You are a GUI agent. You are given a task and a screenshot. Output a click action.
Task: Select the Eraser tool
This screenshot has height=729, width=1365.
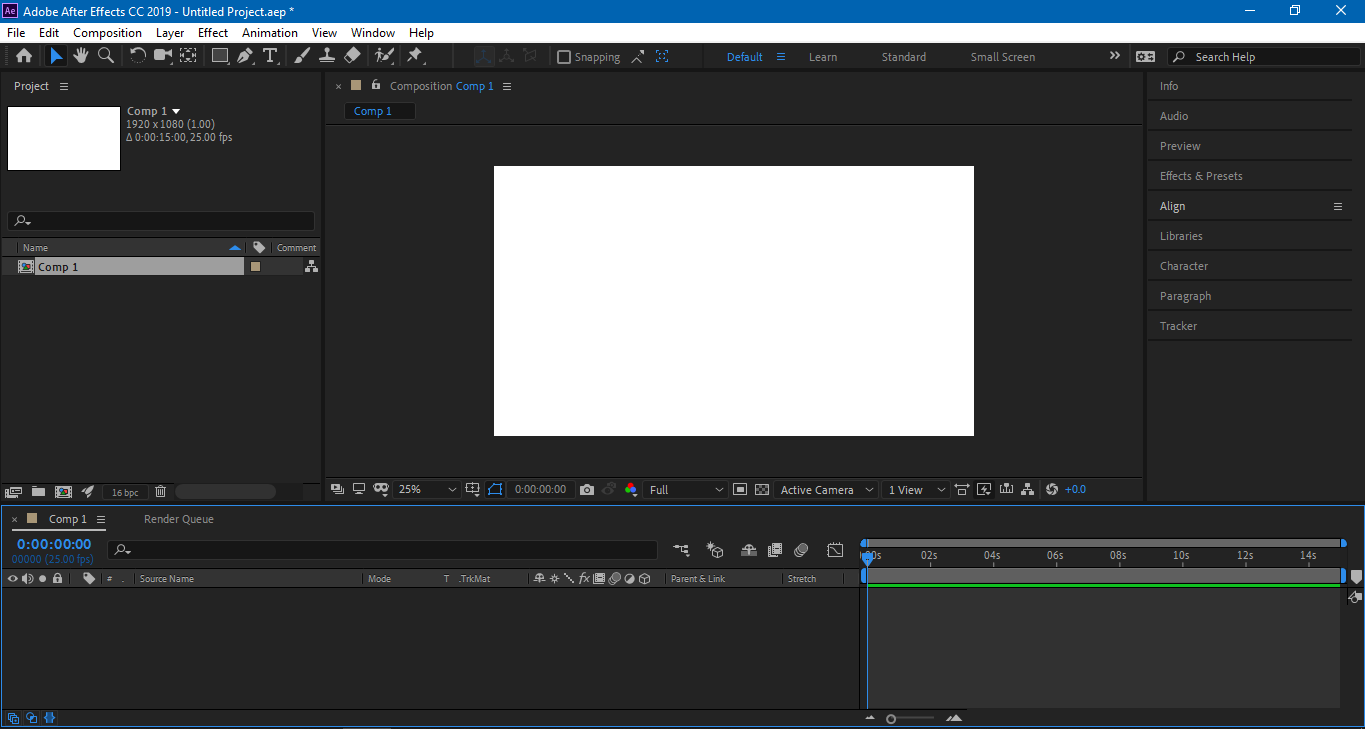[352, 56]
